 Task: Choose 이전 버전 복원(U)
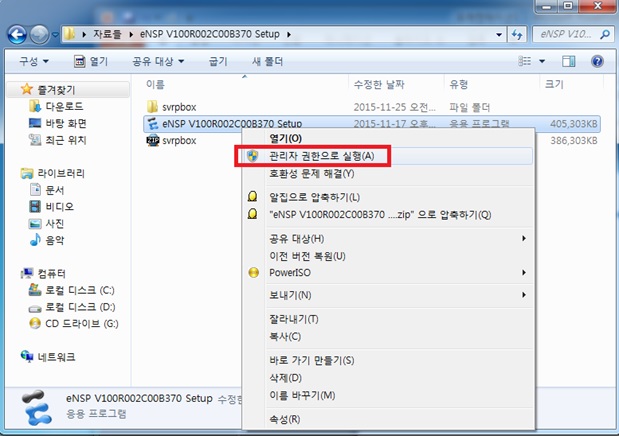click(x=388, y=256)
